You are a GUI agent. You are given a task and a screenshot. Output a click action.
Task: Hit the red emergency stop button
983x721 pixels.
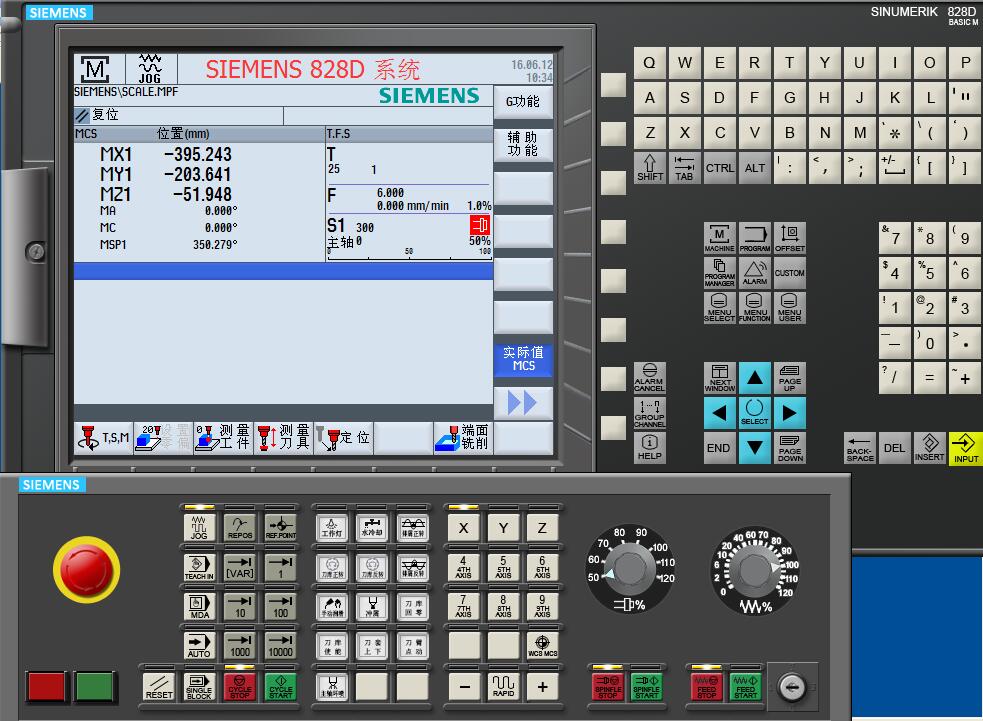(87, 569)
